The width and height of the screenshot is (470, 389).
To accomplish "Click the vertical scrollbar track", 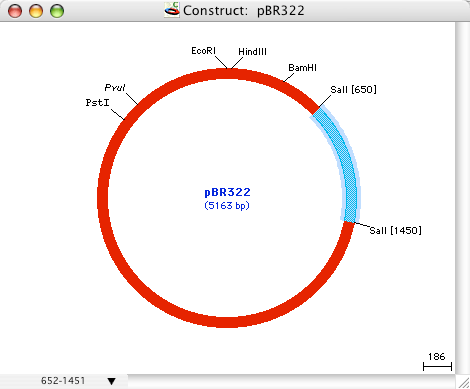I will 462,198.
